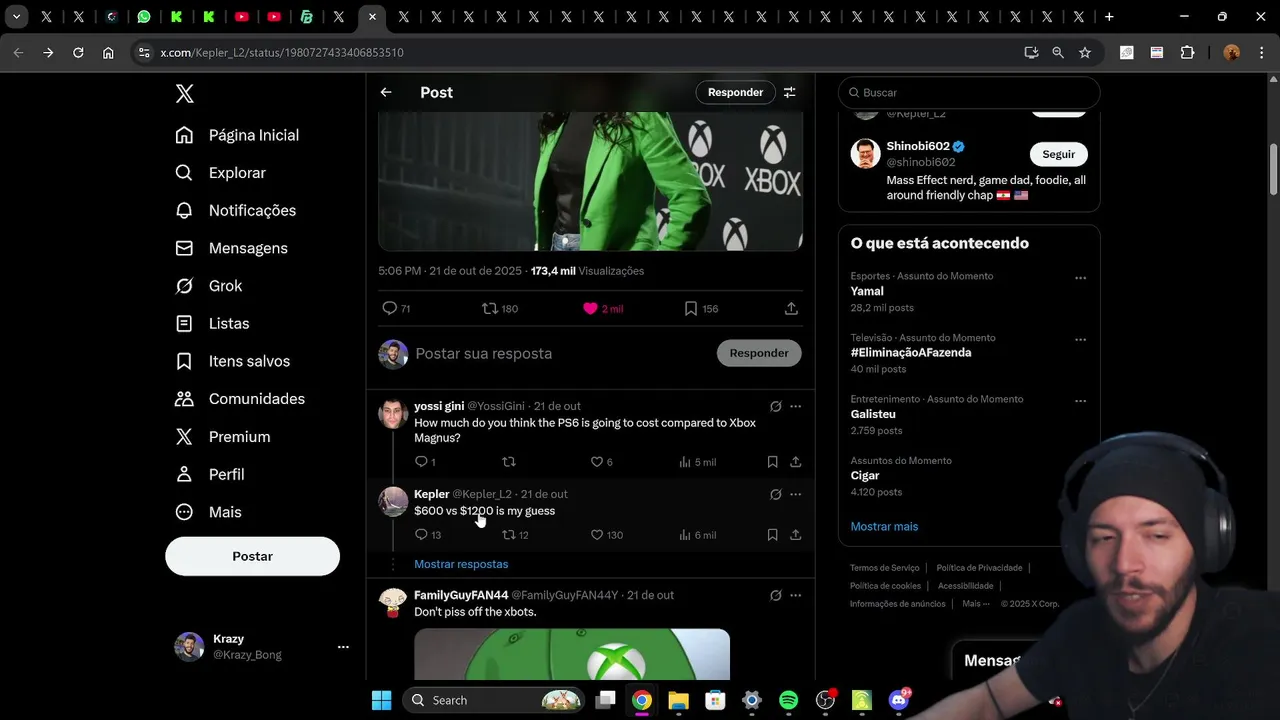Image resolution: width=1280 pixels, height=720 pixels.
Task: Open Explorar in sidebar
Action: point(221,173)
